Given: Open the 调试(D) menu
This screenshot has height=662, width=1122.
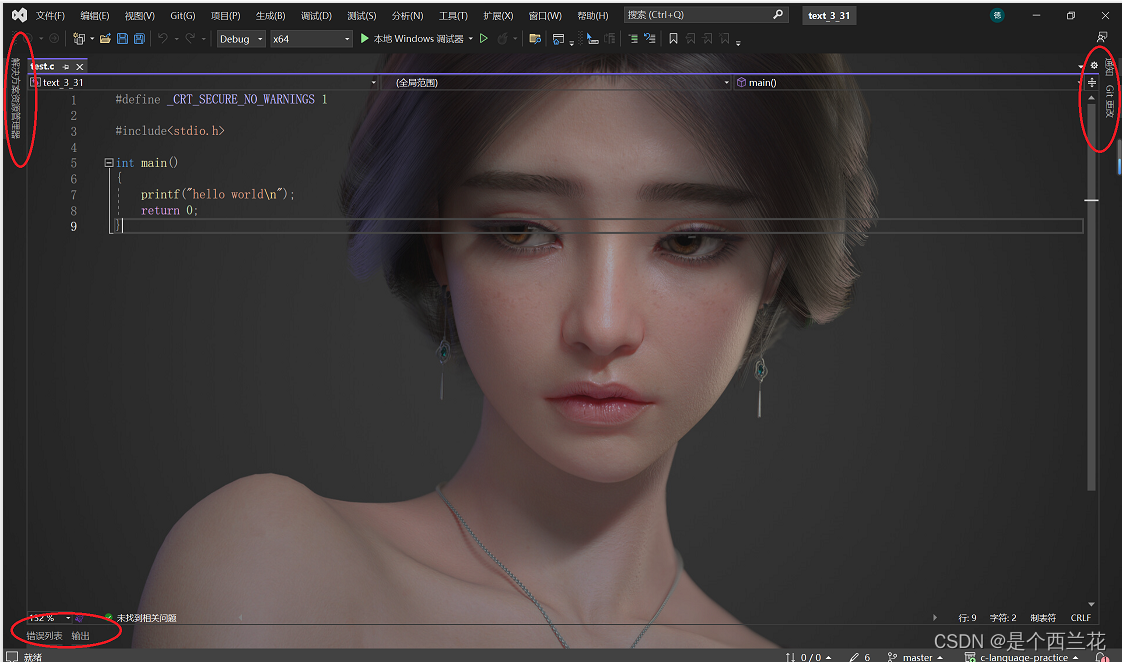Looking at the screenshot, I should [316, 15].
